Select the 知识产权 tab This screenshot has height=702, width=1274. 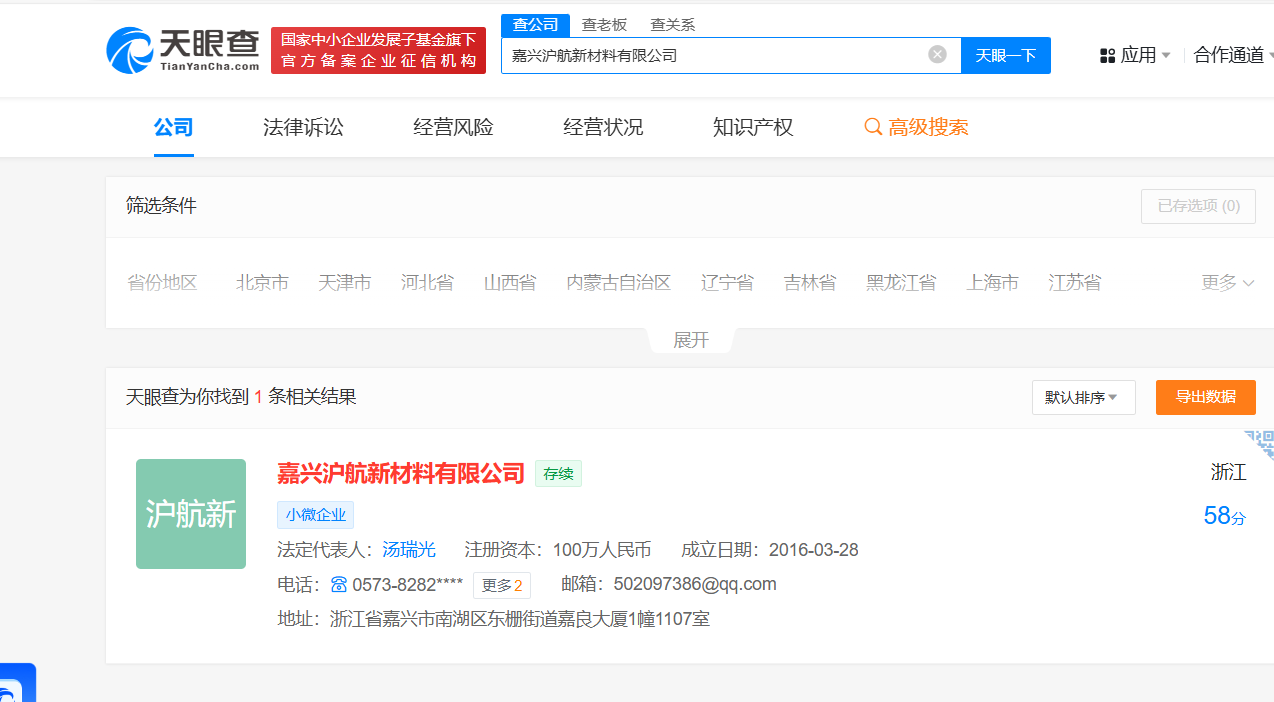pyautogui.click(x=753, y=127)
